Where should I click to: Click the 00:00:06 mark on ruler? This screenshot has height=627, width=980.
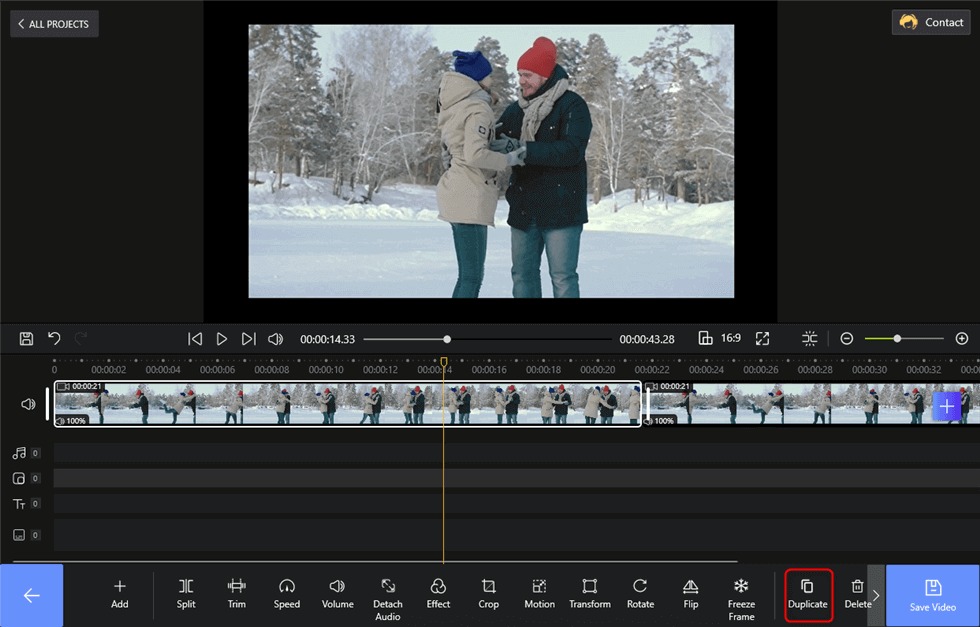[217, 369]
